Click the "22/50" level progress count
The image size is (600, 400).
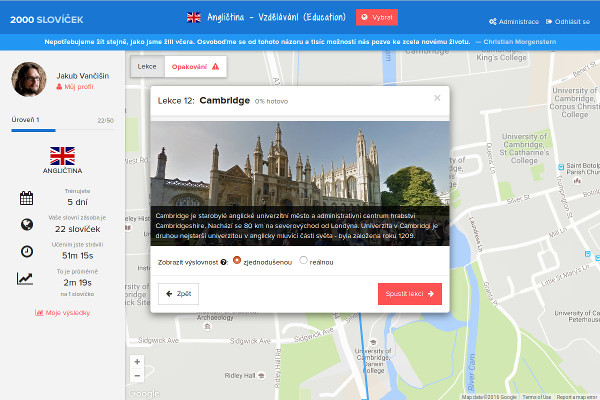[105, 121]
